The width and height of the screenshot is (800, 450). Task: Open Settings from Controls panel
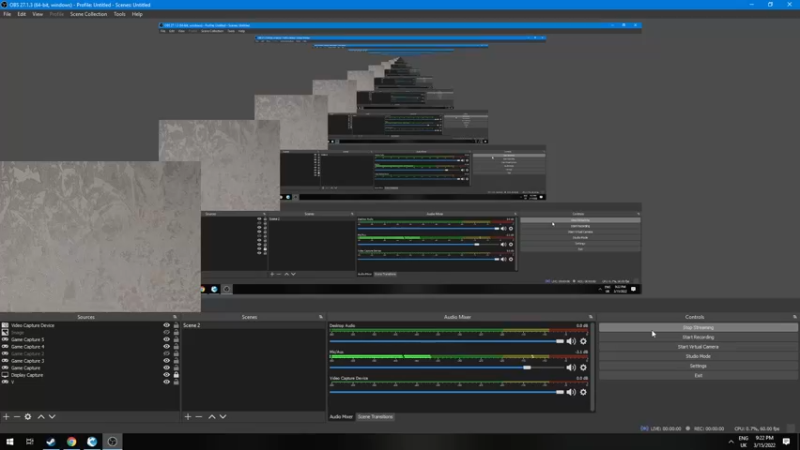(x=698, y=366)
